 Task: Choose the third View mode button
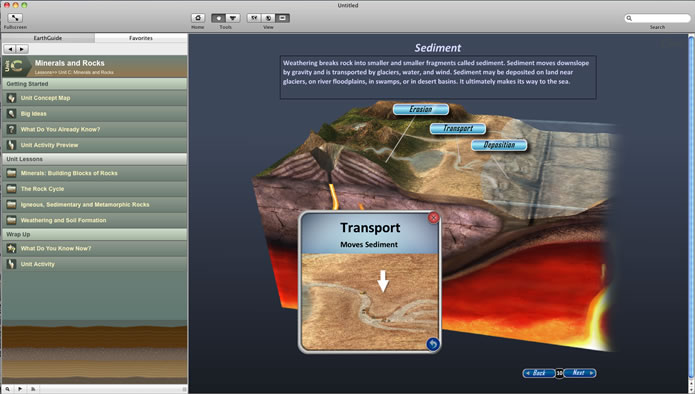coord(282,18)
